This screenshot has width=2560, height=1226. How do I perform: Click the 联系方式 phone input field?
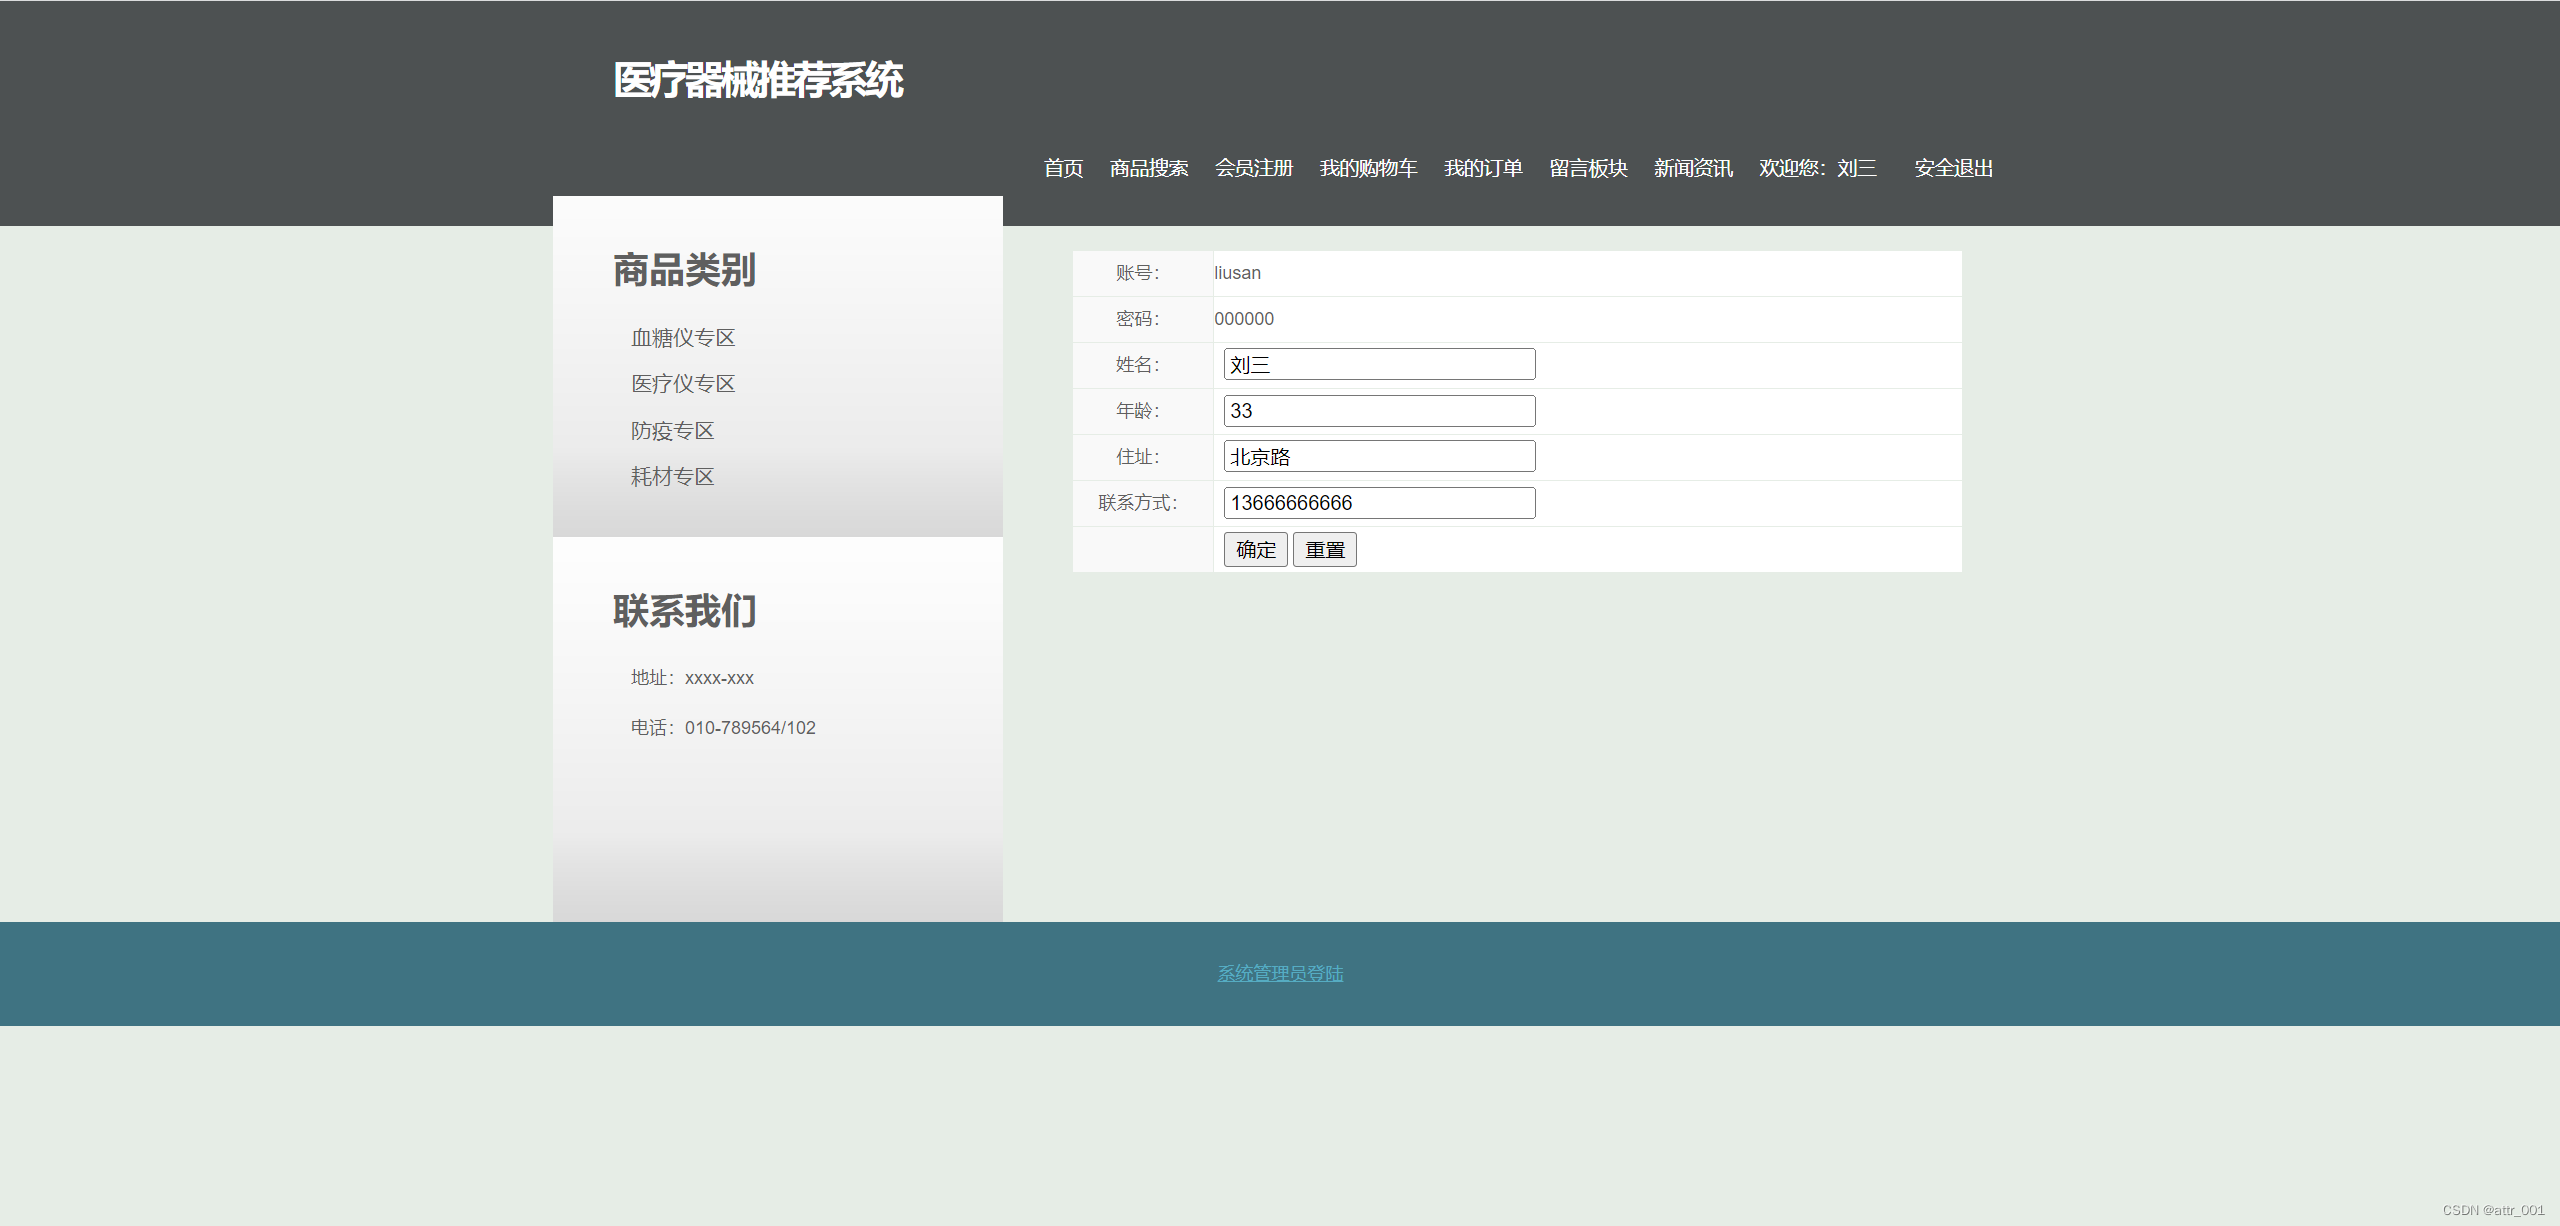click(1379, 503)
